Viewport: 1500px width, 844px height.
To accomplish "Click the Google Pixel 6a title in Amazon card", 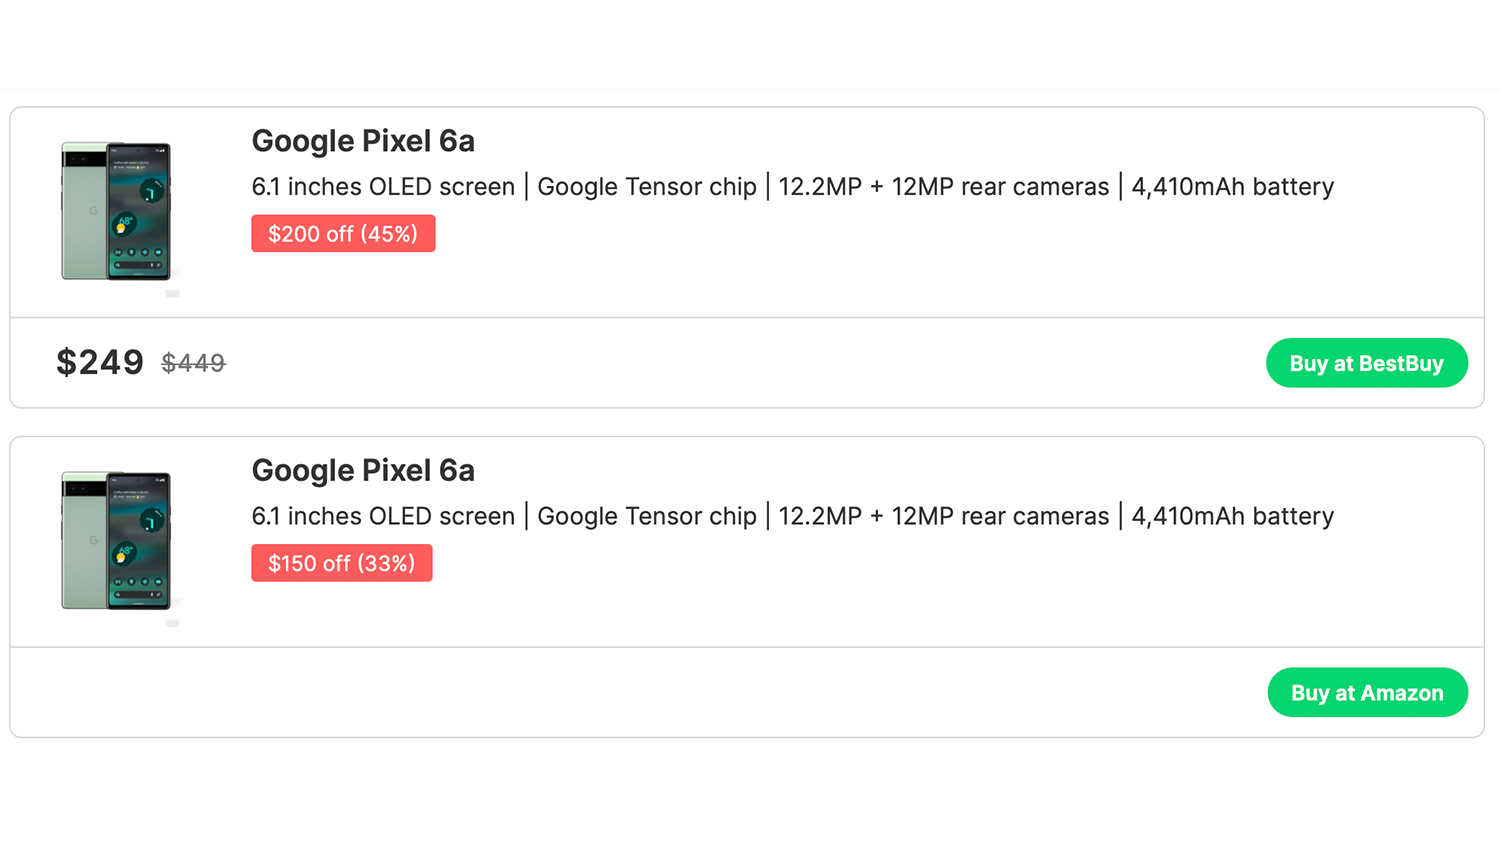I will [363, 471].
